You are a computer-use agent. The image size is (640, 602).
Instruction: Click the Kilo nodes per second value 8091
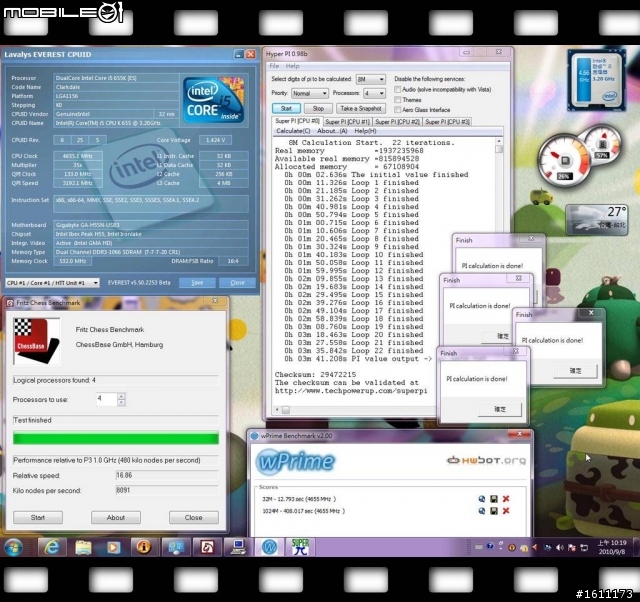[167, 490]
